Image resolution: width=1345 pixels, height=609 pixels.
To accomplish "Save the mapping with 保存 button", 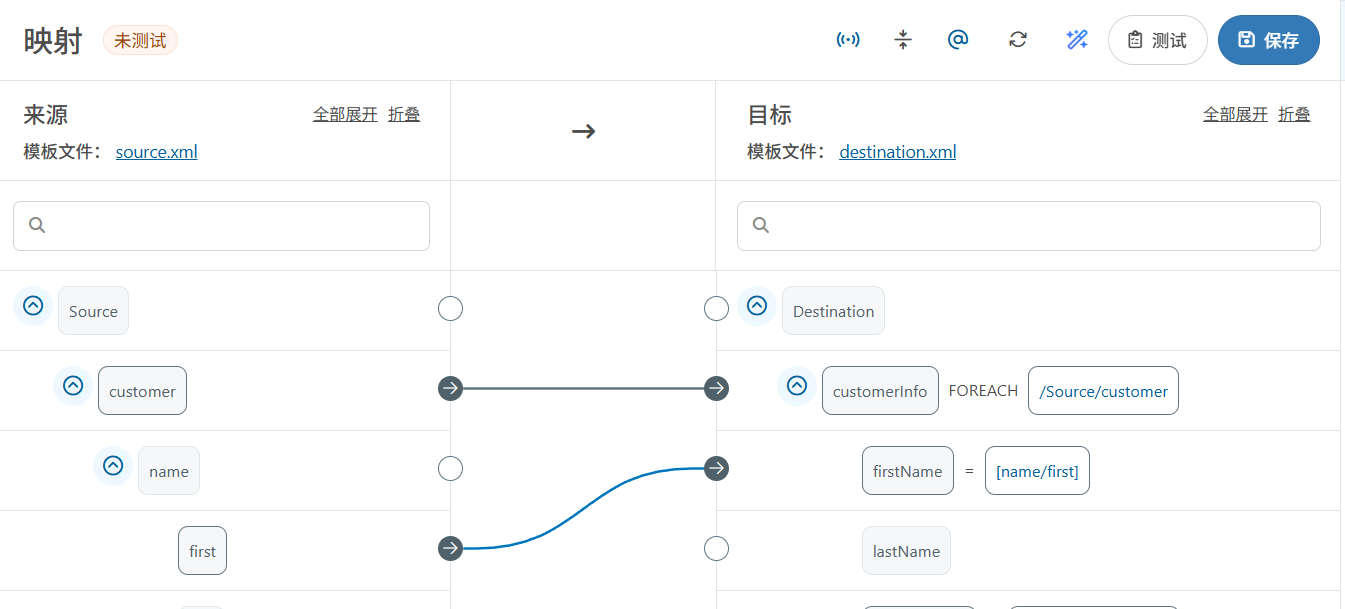I will tap(1268, 40).
